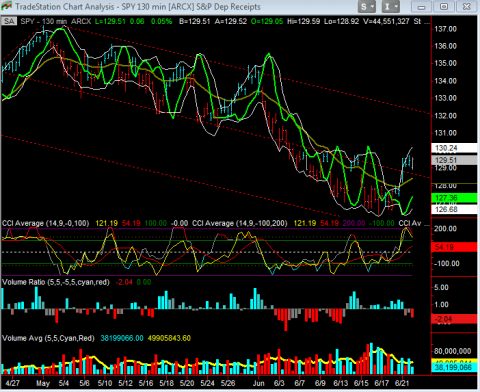Click the 126.68 white price axis marker
Viewport: 480px width, 392px height.
[454, 209]
